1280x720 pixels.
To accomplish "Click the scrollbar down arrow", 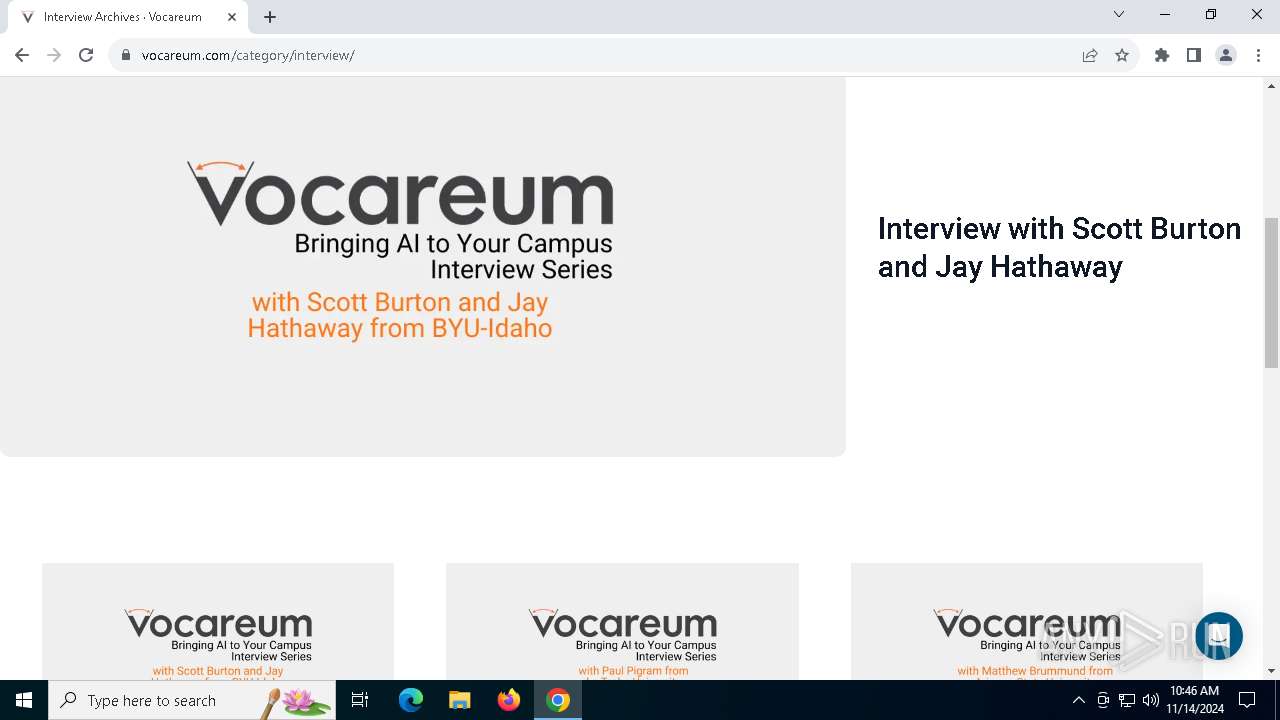I will [x=1272, y=671].
